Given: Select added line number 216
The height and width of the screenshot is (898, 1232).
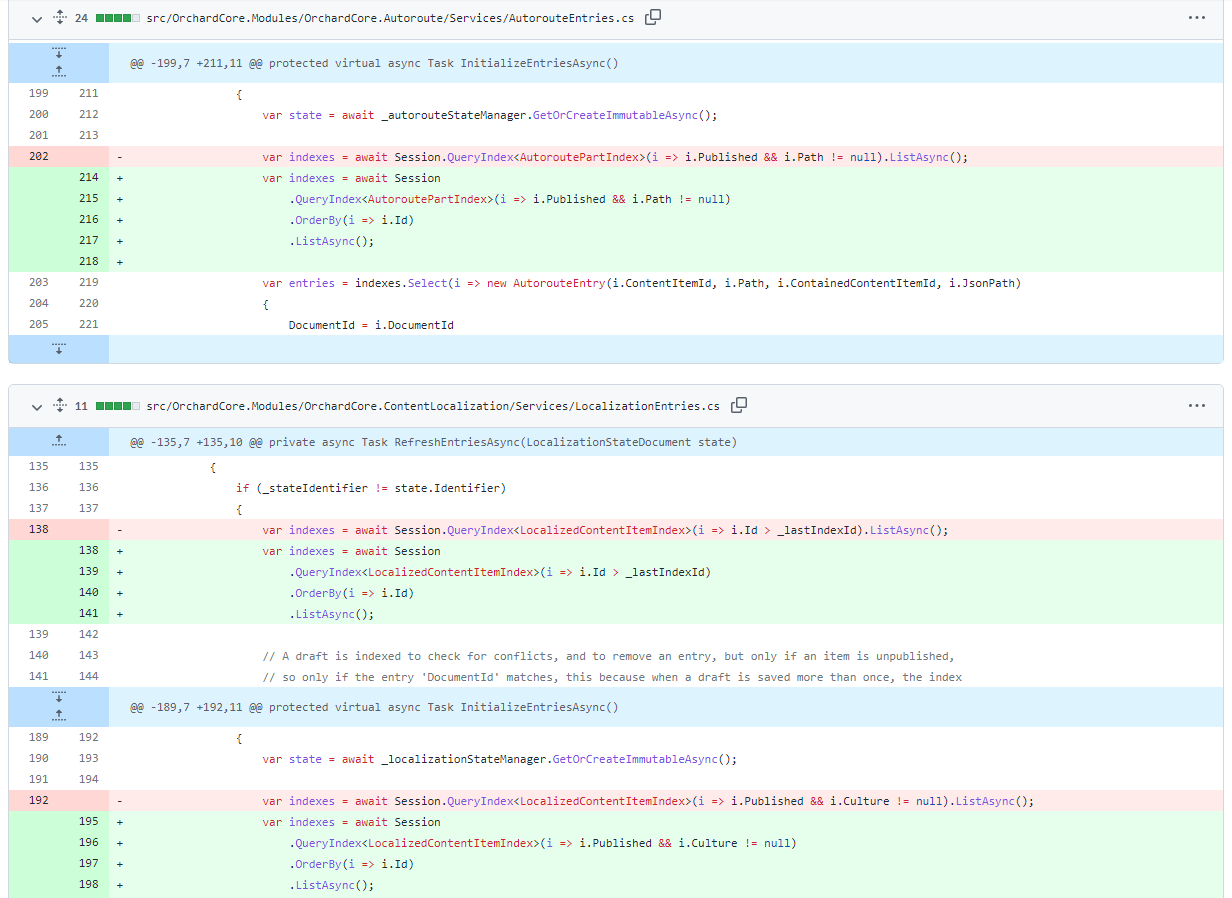Looking at the screenshot, I should click(88, 220).
